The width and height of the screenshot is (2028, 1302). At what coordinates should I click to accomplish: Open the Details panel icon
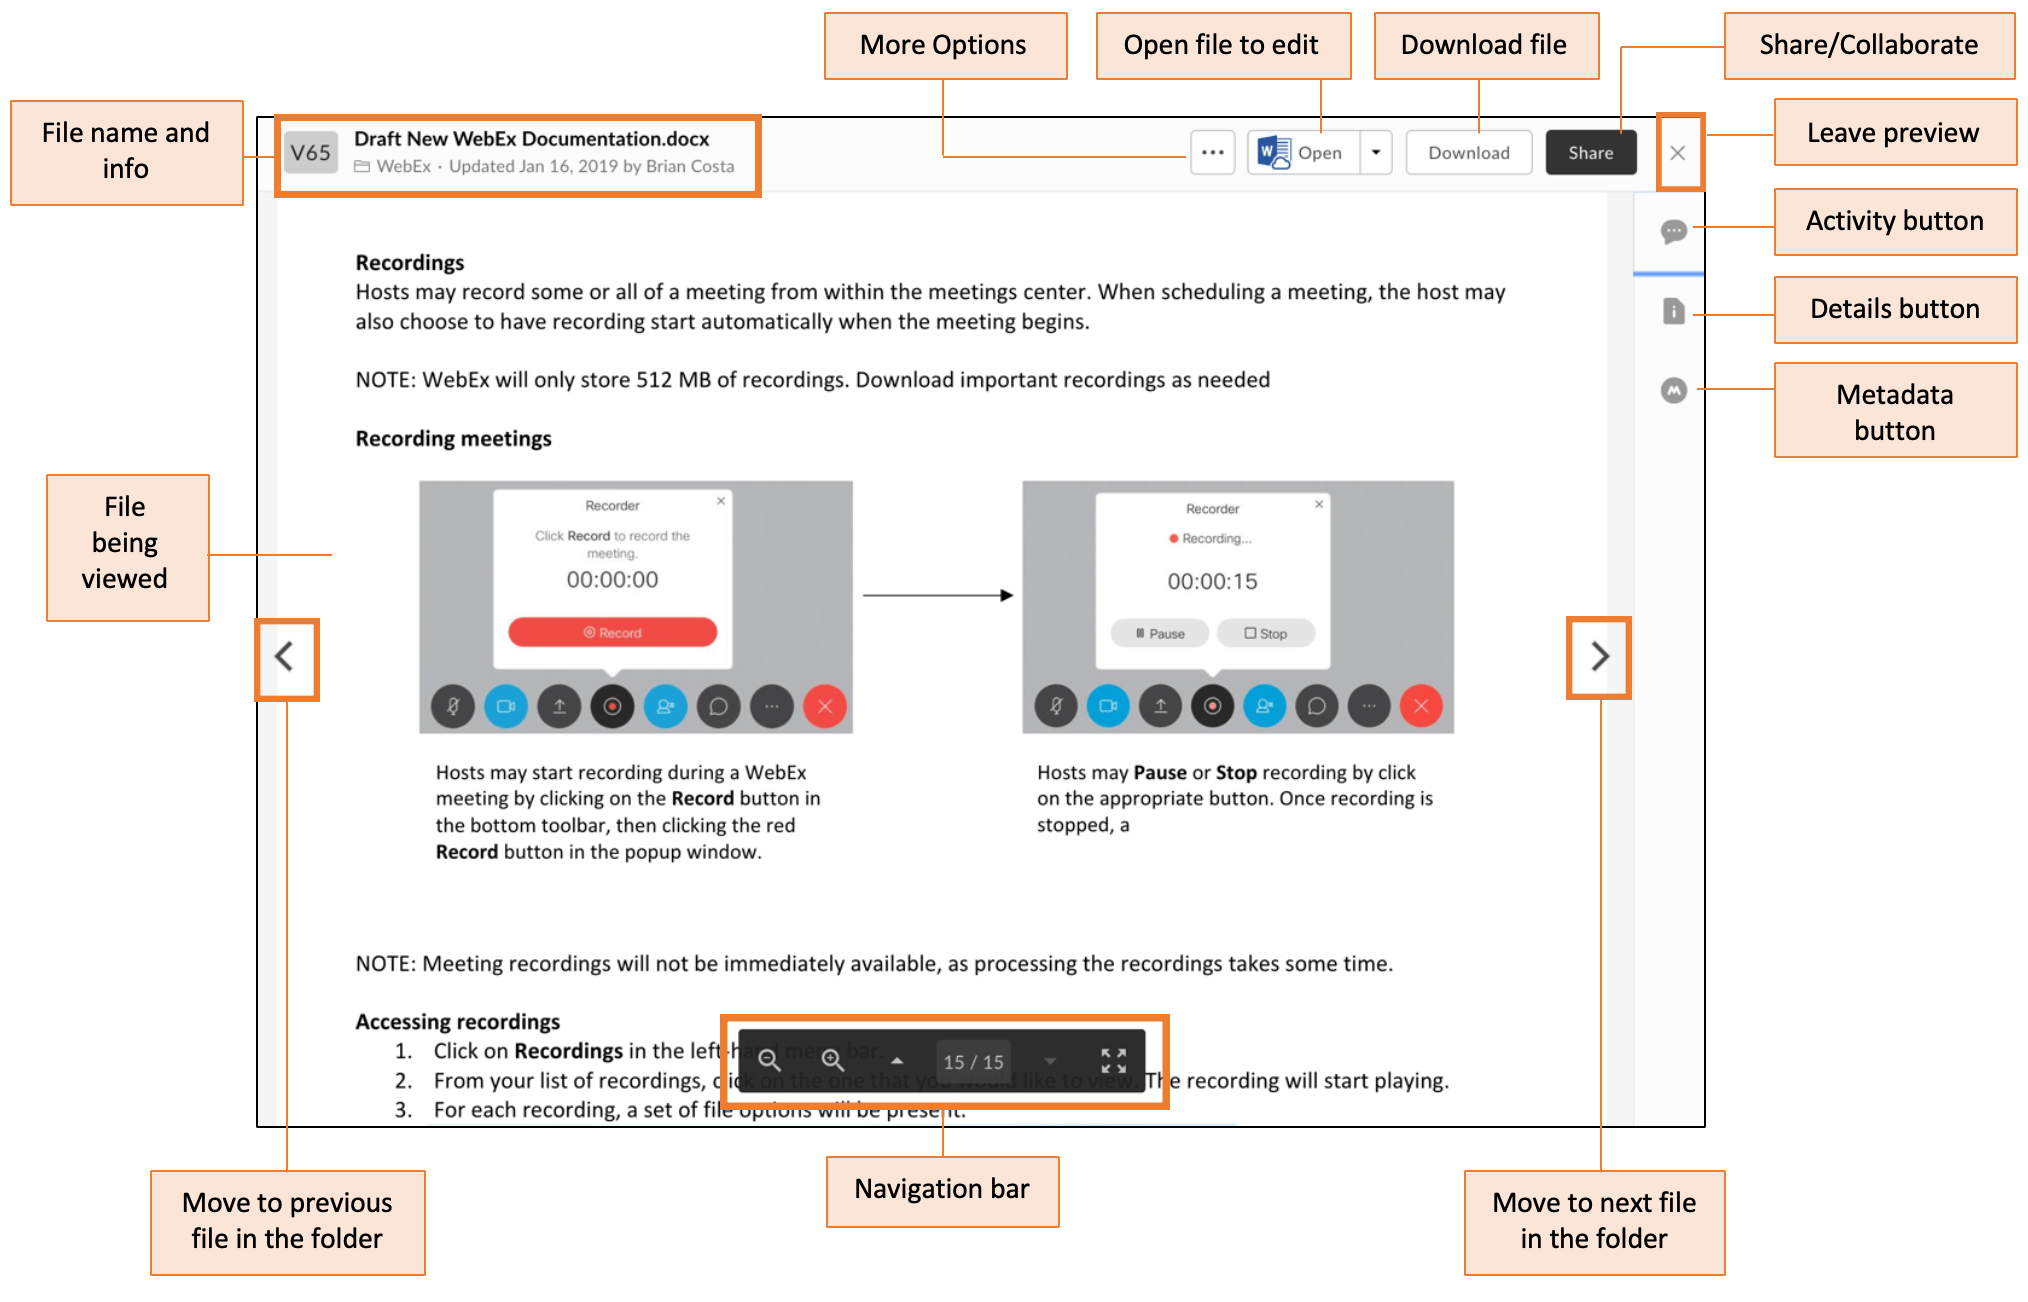[x=1673, y=311]
